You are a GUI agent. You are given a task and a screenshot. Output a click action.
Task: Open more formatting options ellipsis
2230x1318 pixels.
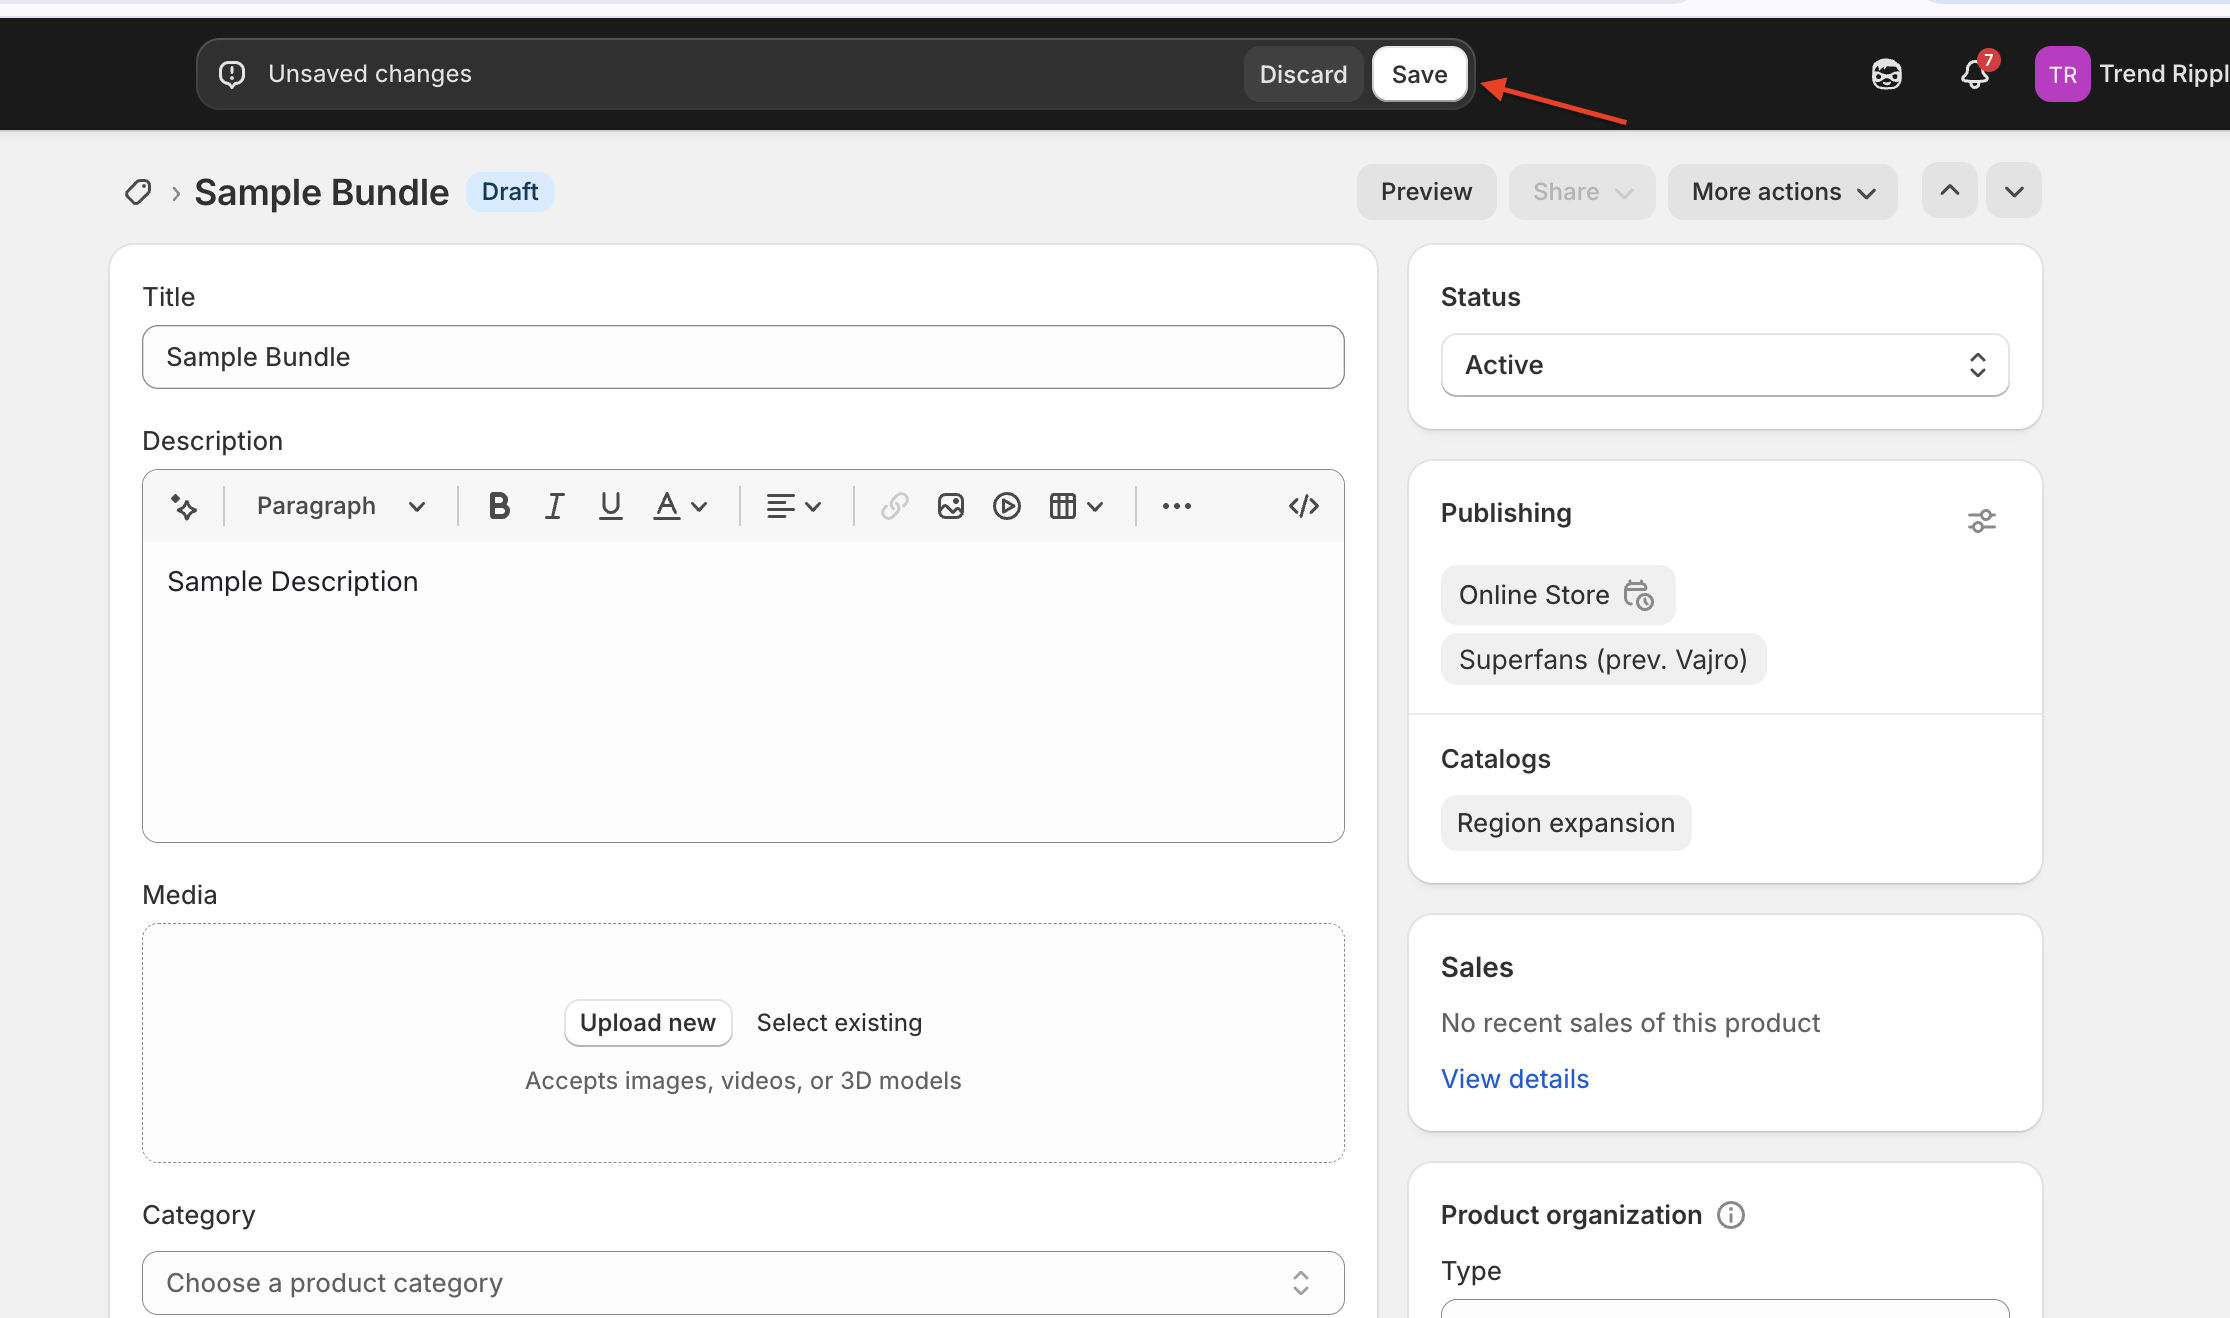click(x=1176, y=506)
